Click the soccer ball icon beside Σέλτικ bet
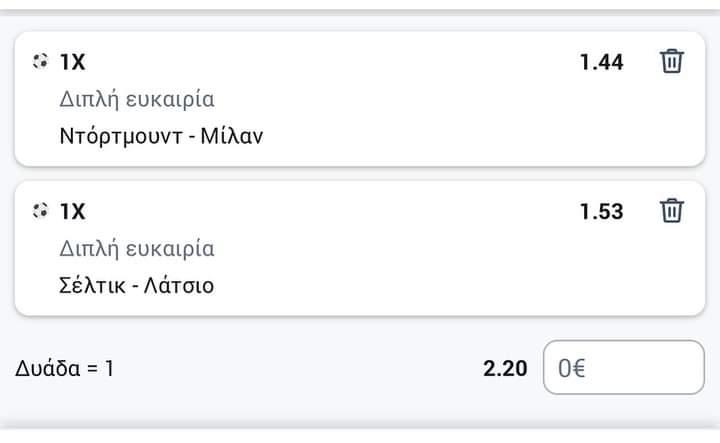720x443 pixels. tap(40, 211)
